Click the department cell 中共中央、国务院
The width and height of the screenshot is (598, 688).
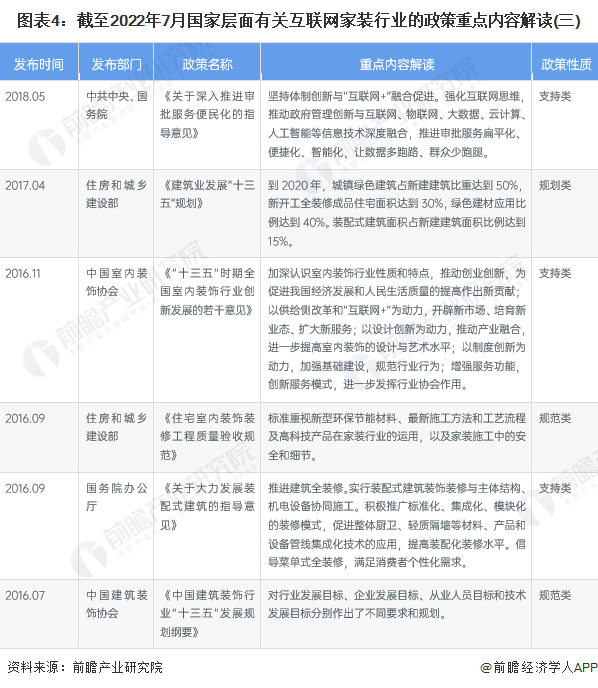(116, 105)
